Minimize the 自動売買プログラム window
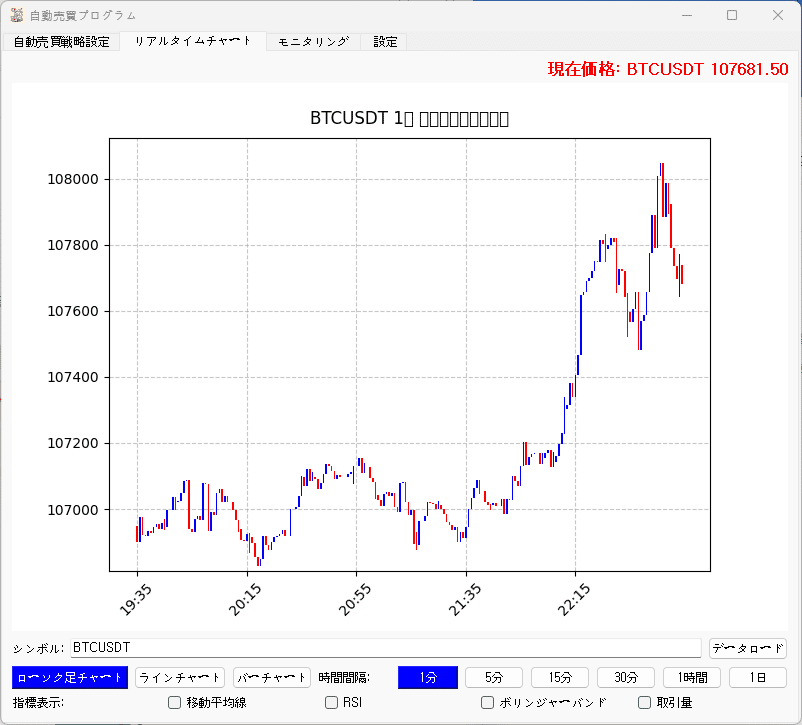This screenshot has height=725, width=802. 687,15
